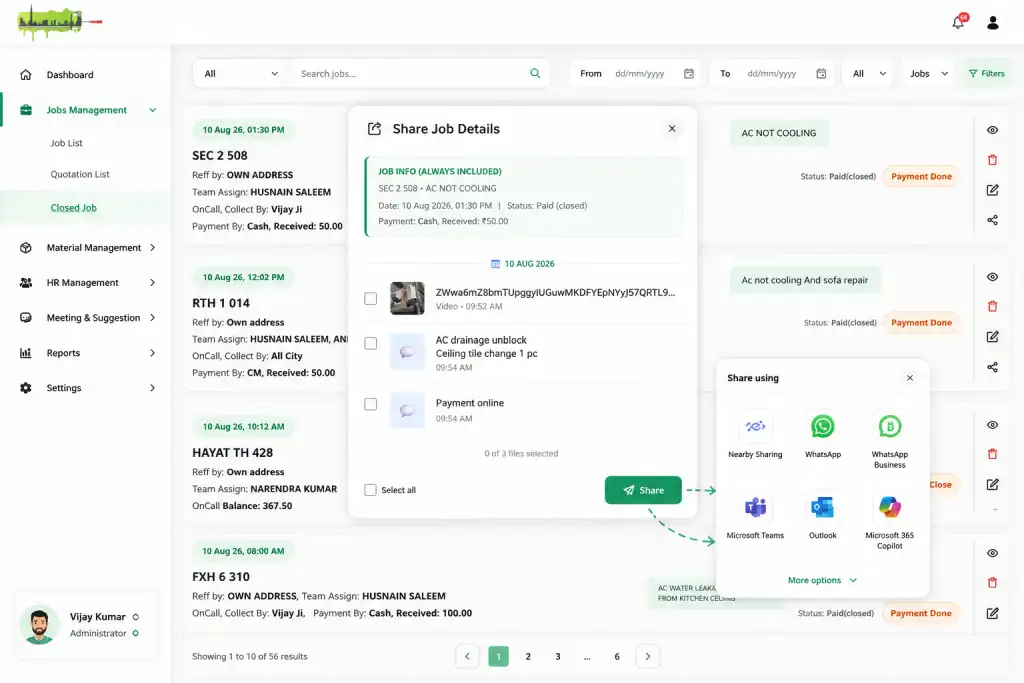Screen dimensions: 1024x683
Task: Expand Meeting & Suggestion submenu
Action: (152, 318)
